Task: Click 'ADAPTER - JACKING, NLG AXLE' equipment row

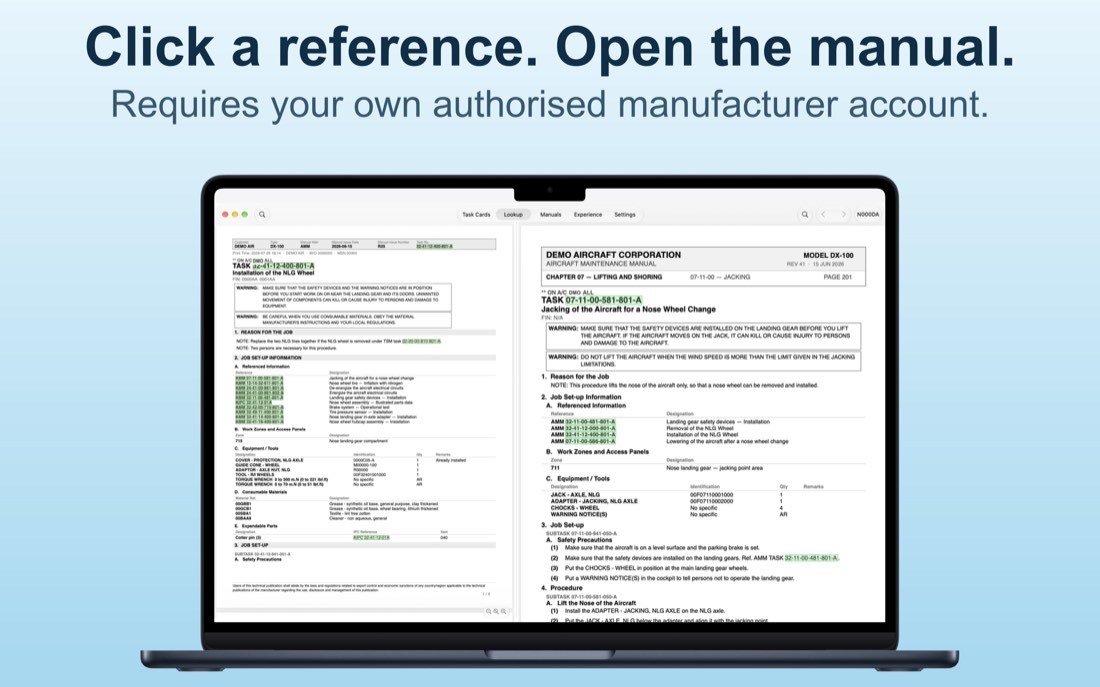Action: (594, 501)
